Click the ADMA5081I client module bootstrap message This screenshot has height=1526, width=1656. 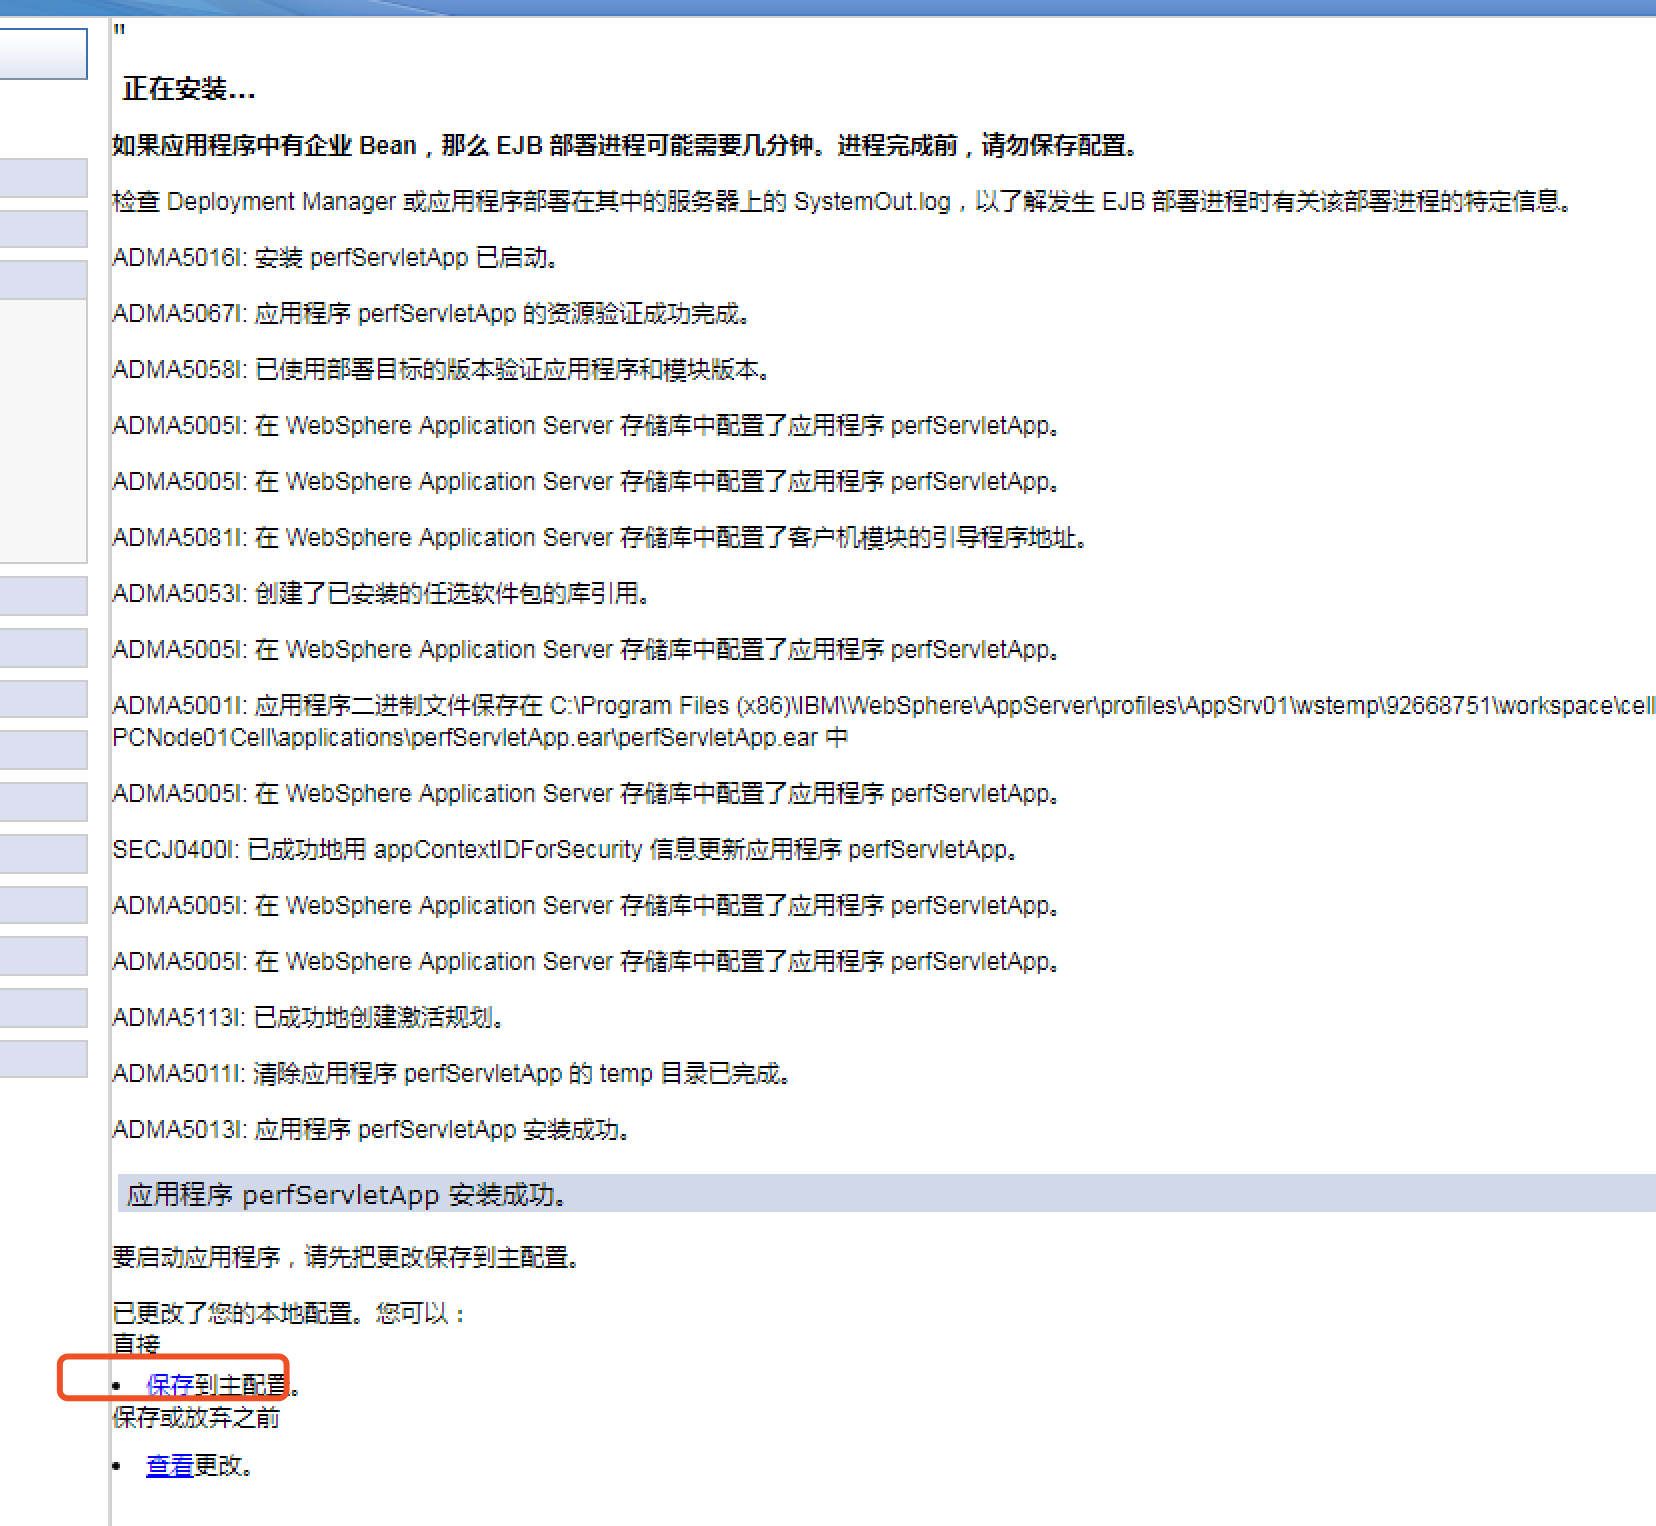pos(600,538)
